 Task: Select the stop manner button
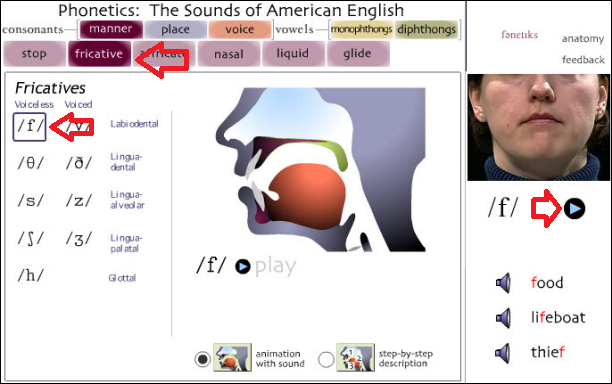pyautogui.click(x=34, y=53)
